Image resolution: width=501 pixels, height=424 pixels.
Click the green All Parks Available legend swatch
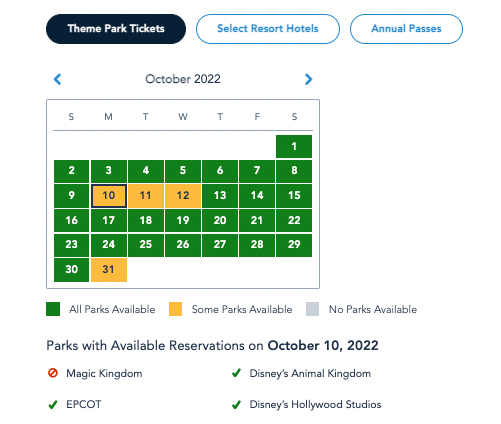(x=53, y=309)
